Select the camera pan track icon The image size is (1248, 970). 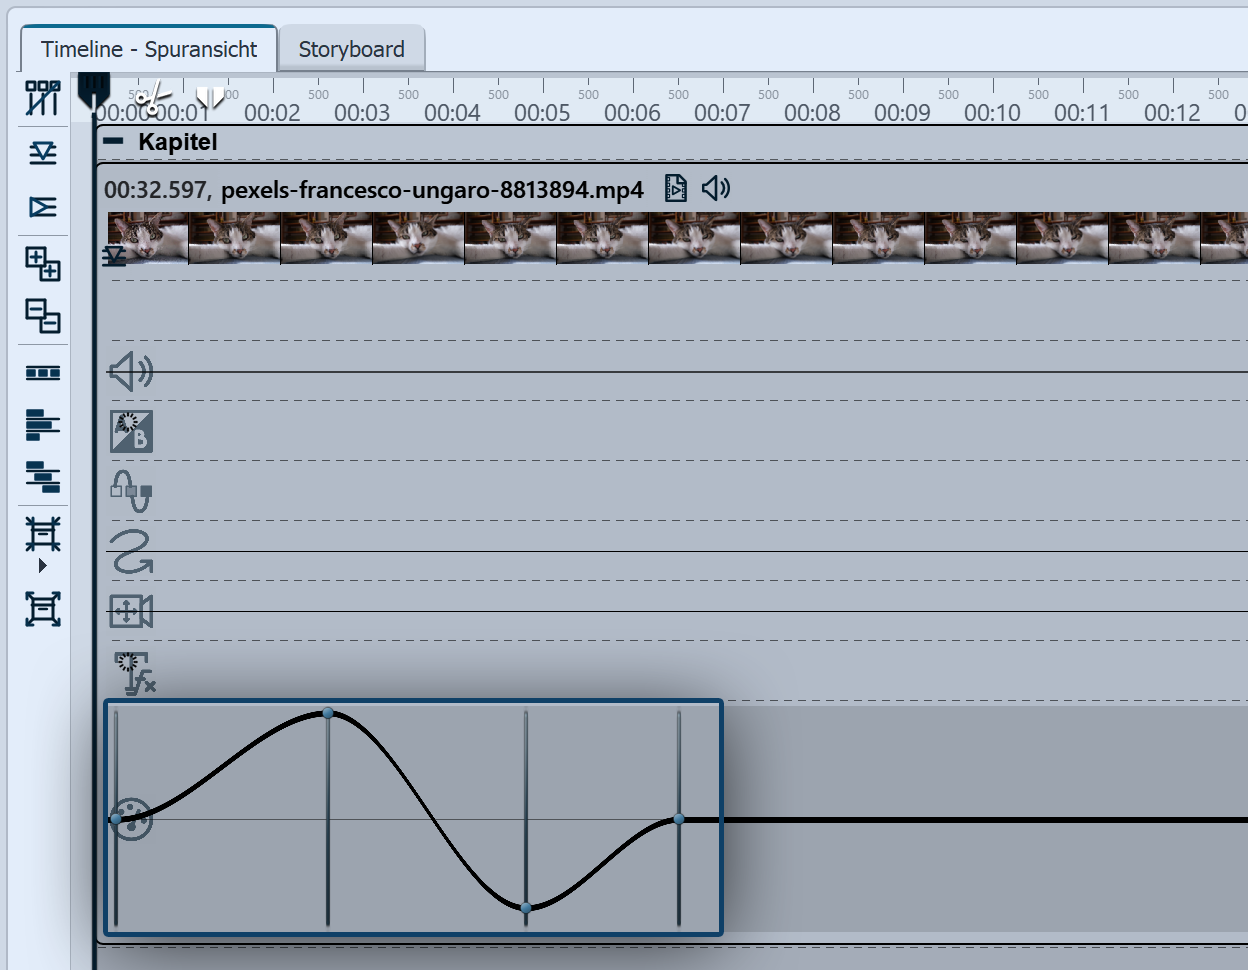point(131,611)
